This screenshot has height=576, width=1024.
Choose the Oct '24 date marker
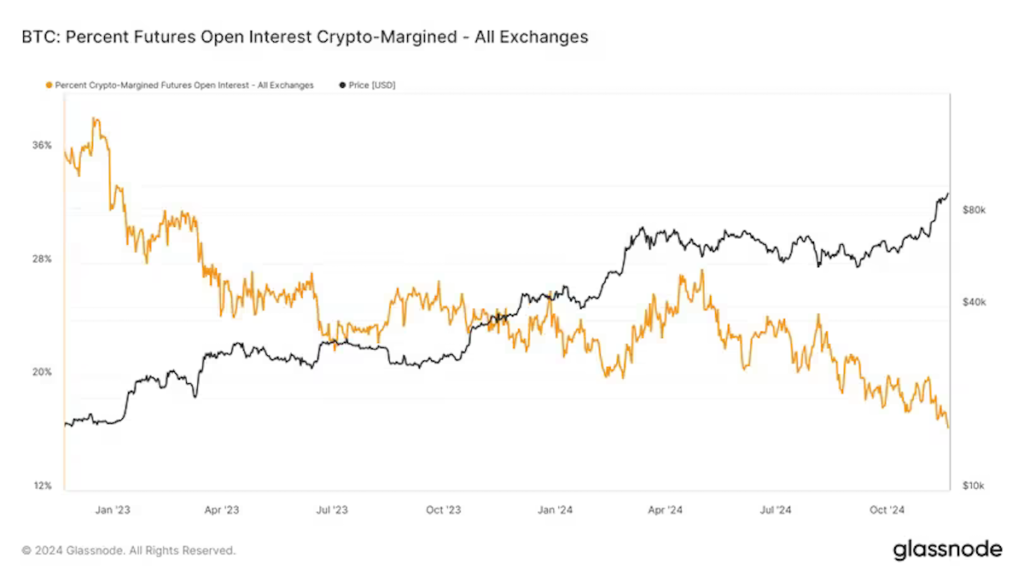(886, 509)
